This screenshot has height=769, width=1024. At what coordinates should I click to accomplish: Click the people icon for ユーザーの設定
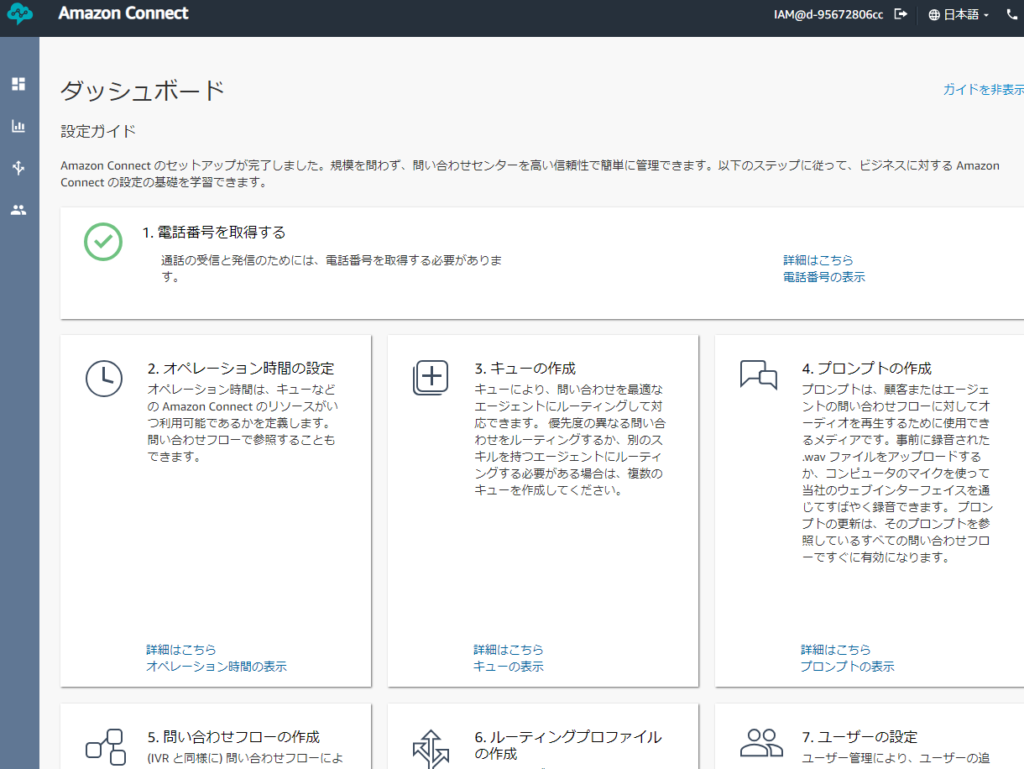pos(761,743)
